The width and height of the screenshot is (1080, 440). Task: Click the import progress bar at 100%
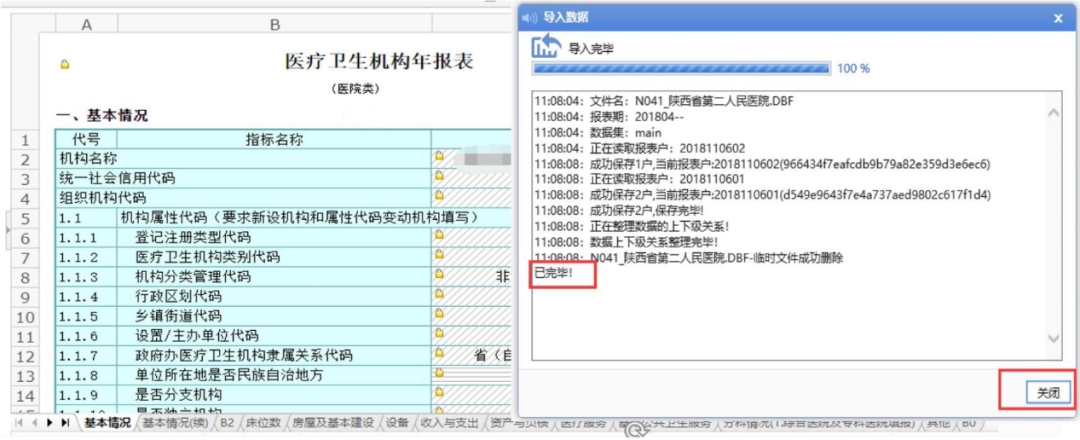point(680,68)
